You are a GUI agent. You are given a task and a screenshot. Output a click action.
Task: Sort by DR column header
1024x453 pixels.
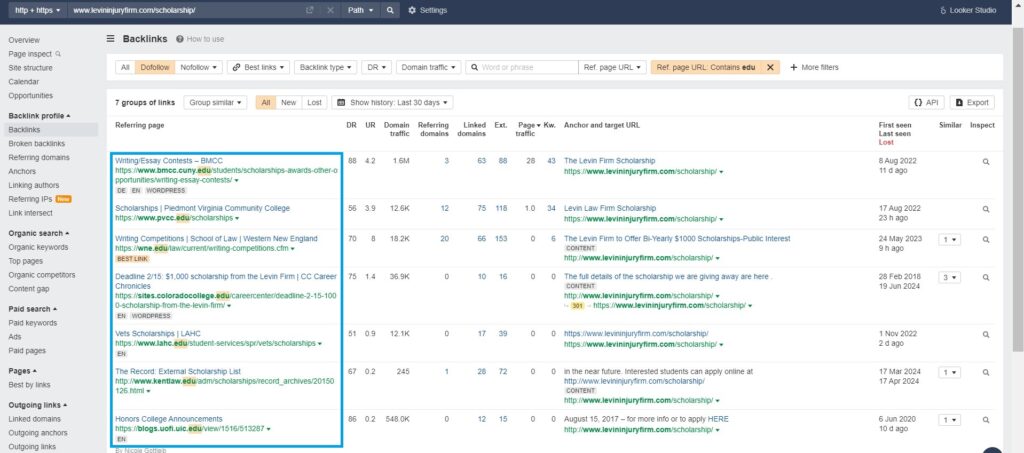(352, 125)
